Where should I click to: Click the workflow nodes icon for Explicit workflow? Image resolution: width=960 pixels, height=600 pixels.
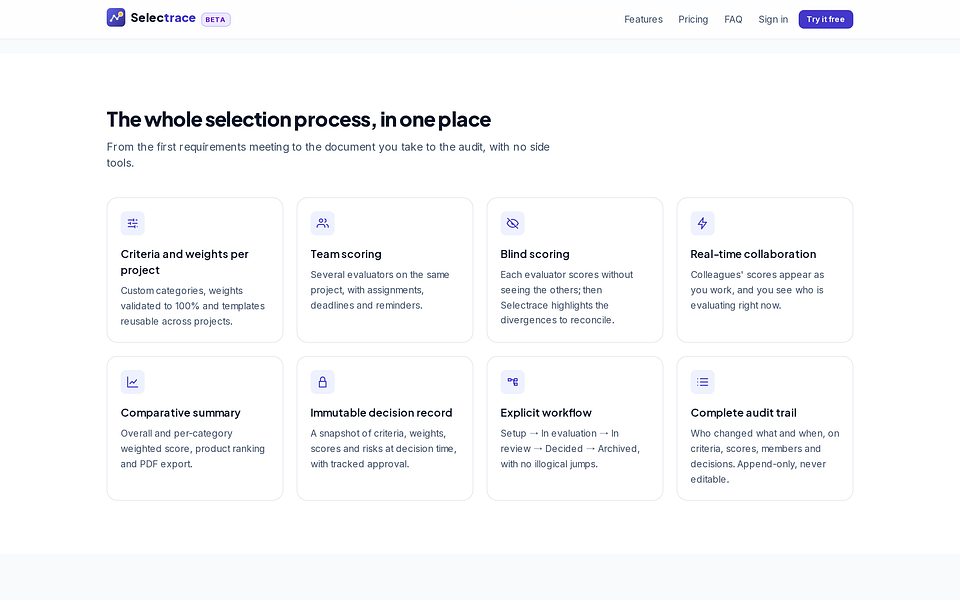[512, 382]
